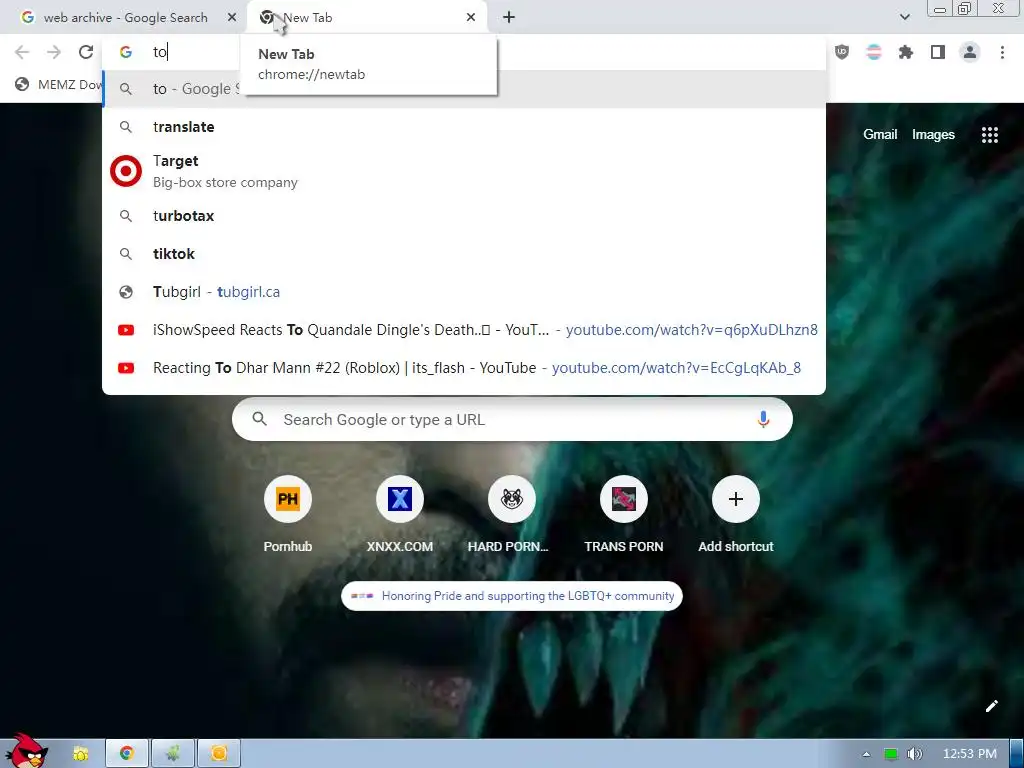This screenshot has width=1024, height=768.
Task: Open the Chrome three-dot menu
Action: [x=1002, y=52]
